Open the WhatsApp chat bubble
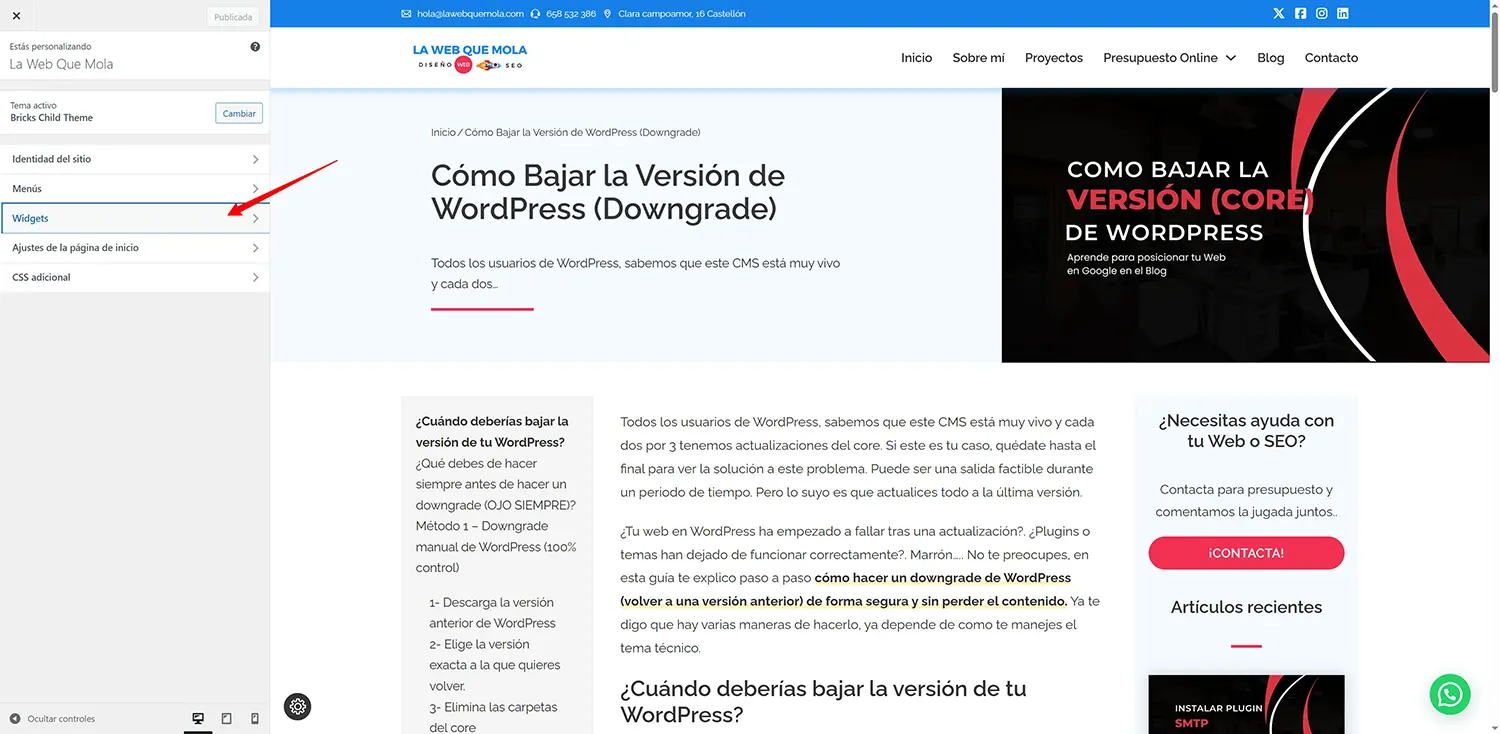This screenshot has width=1500, height=734. pyautogui.click(x=1450, y=694)
